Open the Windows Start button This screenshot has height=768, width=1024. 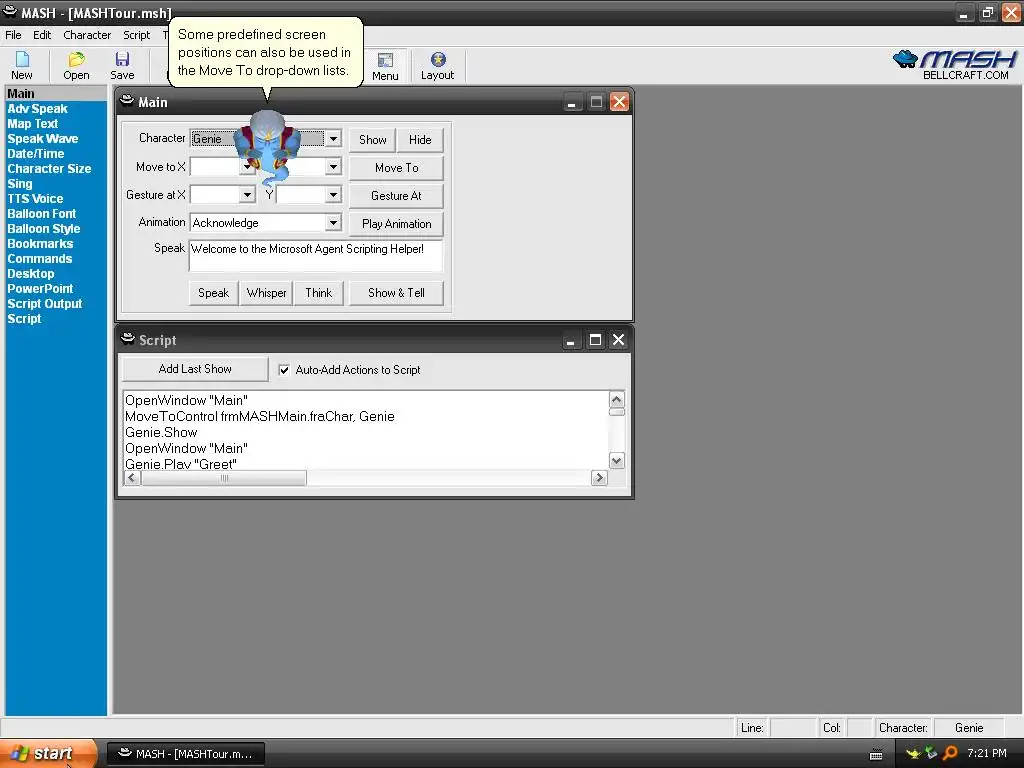48,753
